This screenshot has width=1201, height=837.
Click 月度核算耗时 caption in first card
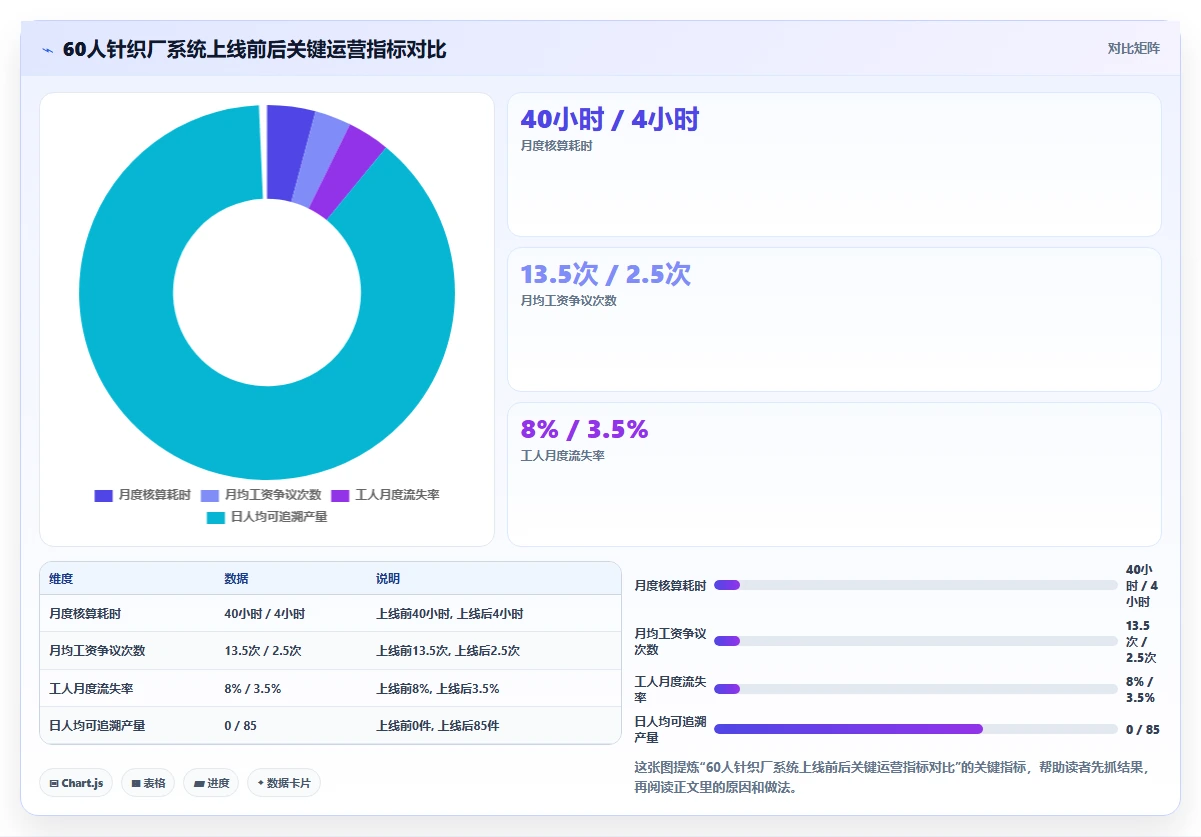tap(556, 146)
